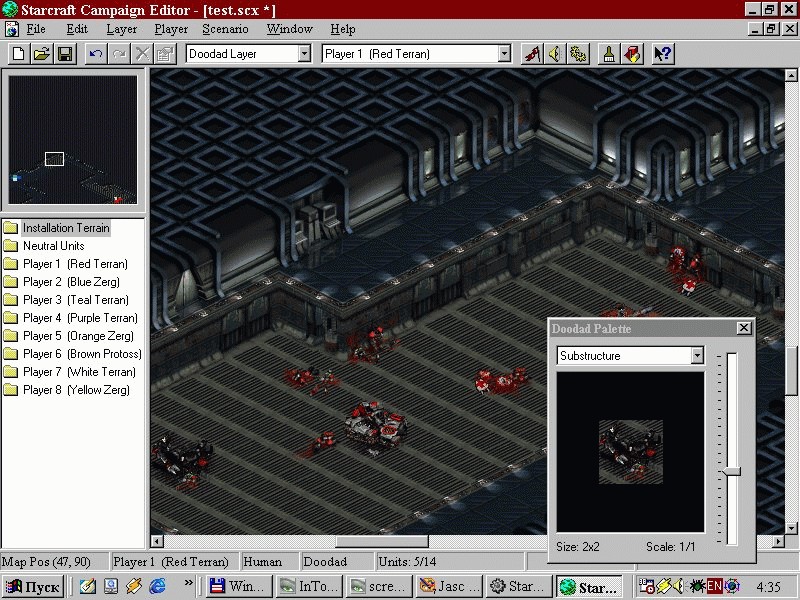Viewport: 800px width, 600px height.
Task: Select Player 6 (Brown Protoss) in the tree
Action: (x=82, y=354)
